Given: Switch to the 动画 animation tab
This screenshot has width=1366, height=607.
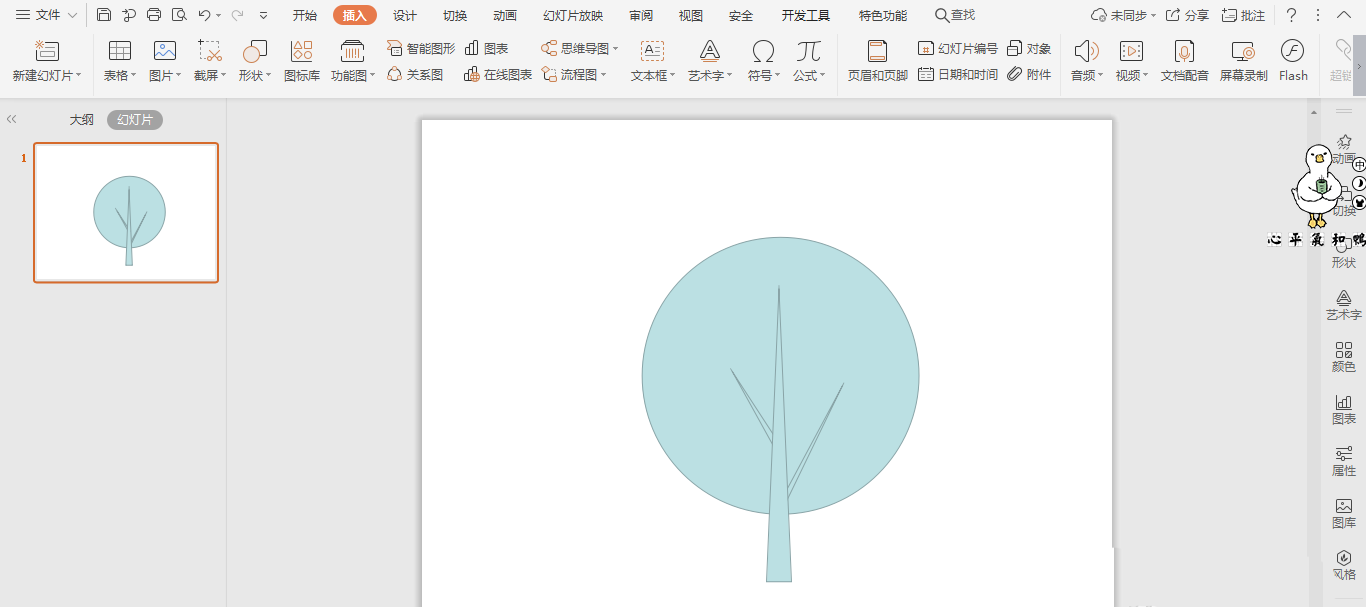Looking at the screenshot, I should (x=505, y=15).
